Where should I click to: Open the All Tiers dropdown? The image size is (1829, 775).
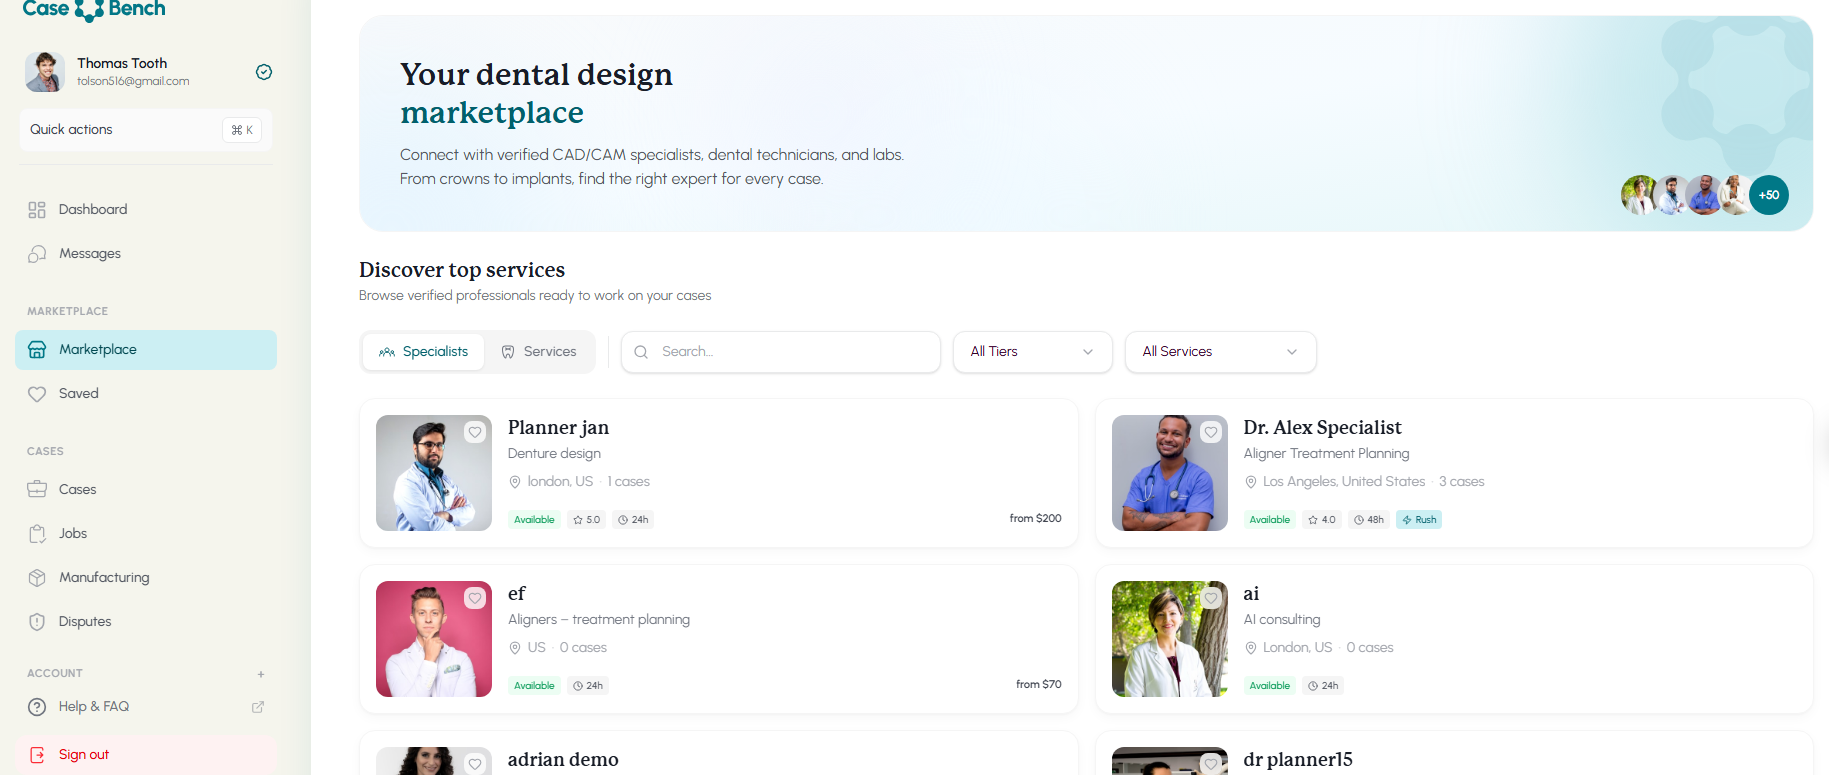pyautogui.click(x=1032, y=352)
